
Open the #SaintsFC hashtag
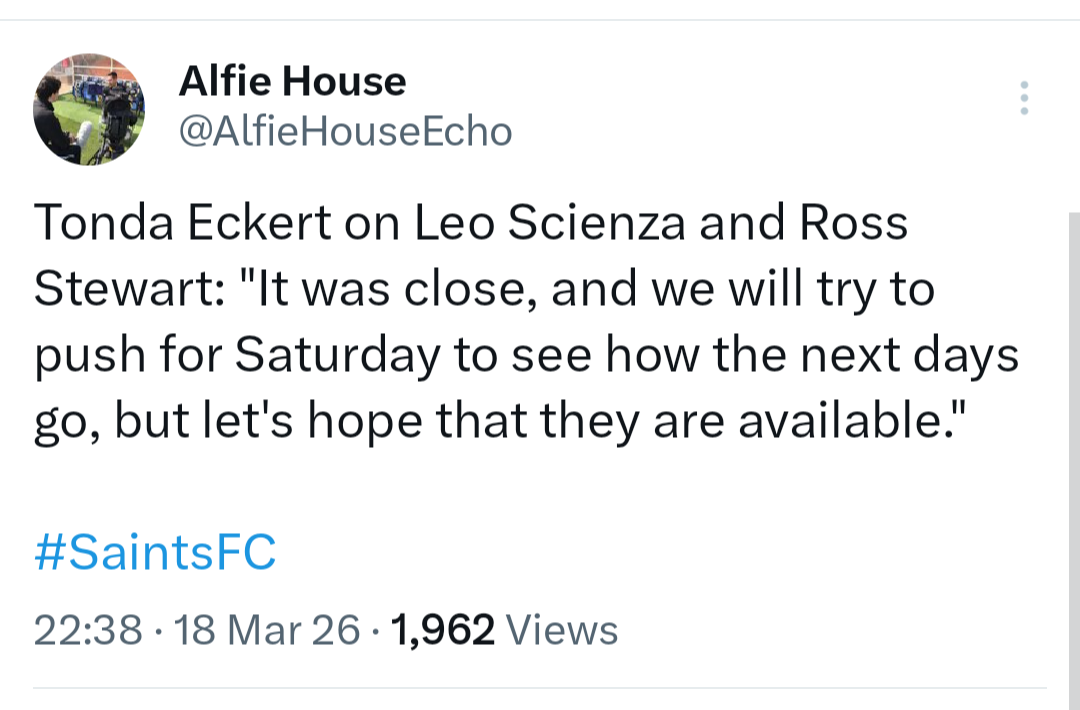[x=155, y=553]
